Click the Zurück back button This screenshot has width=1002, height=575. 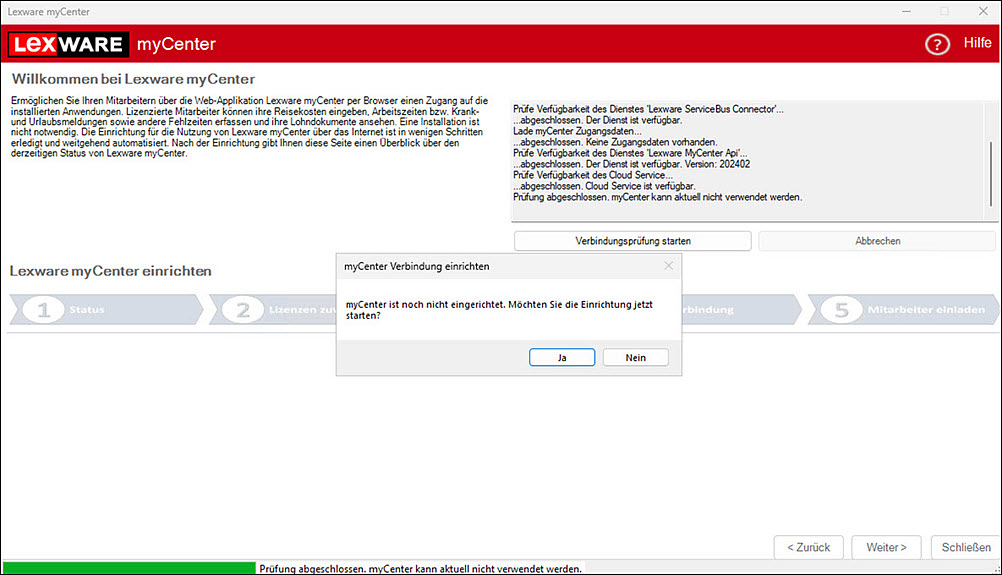point(808,547)
